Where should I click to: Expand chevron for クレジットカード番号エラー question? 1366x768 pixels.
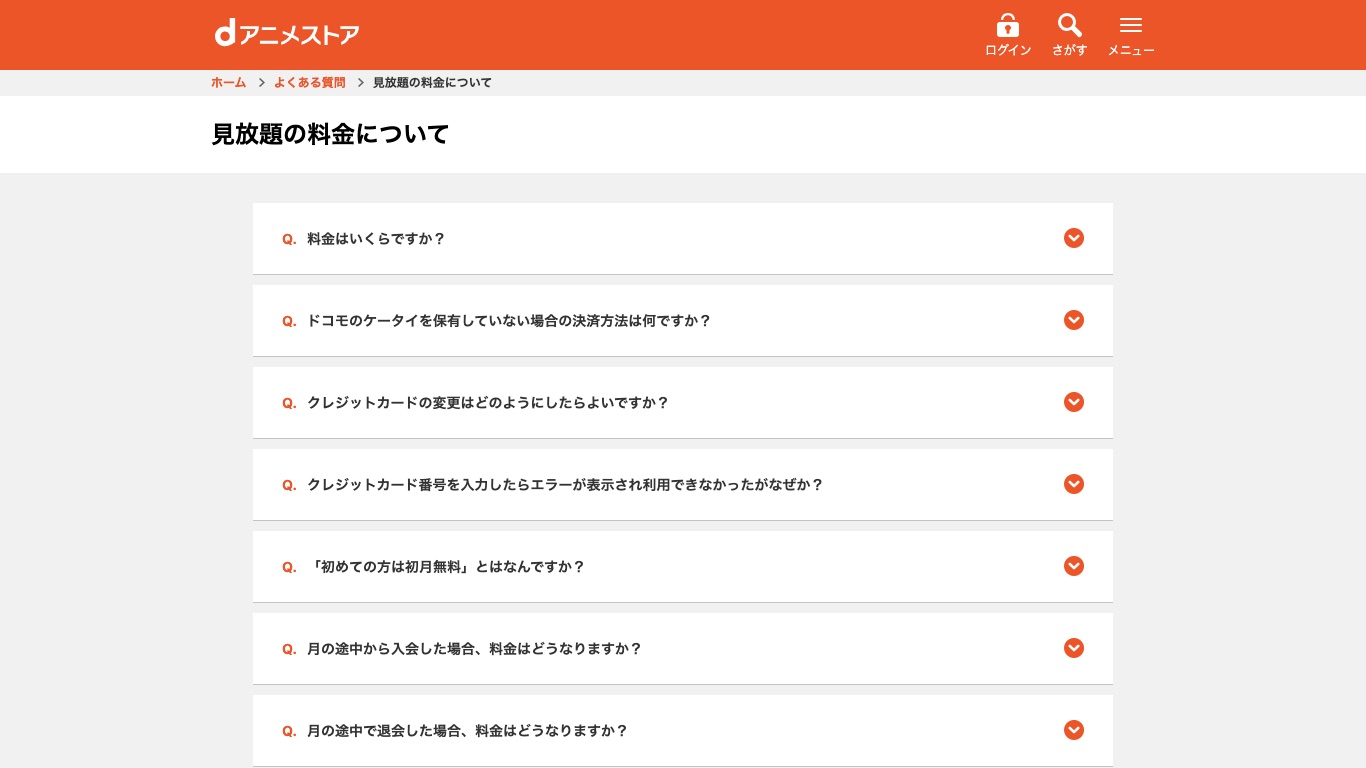pos(1074,484)
